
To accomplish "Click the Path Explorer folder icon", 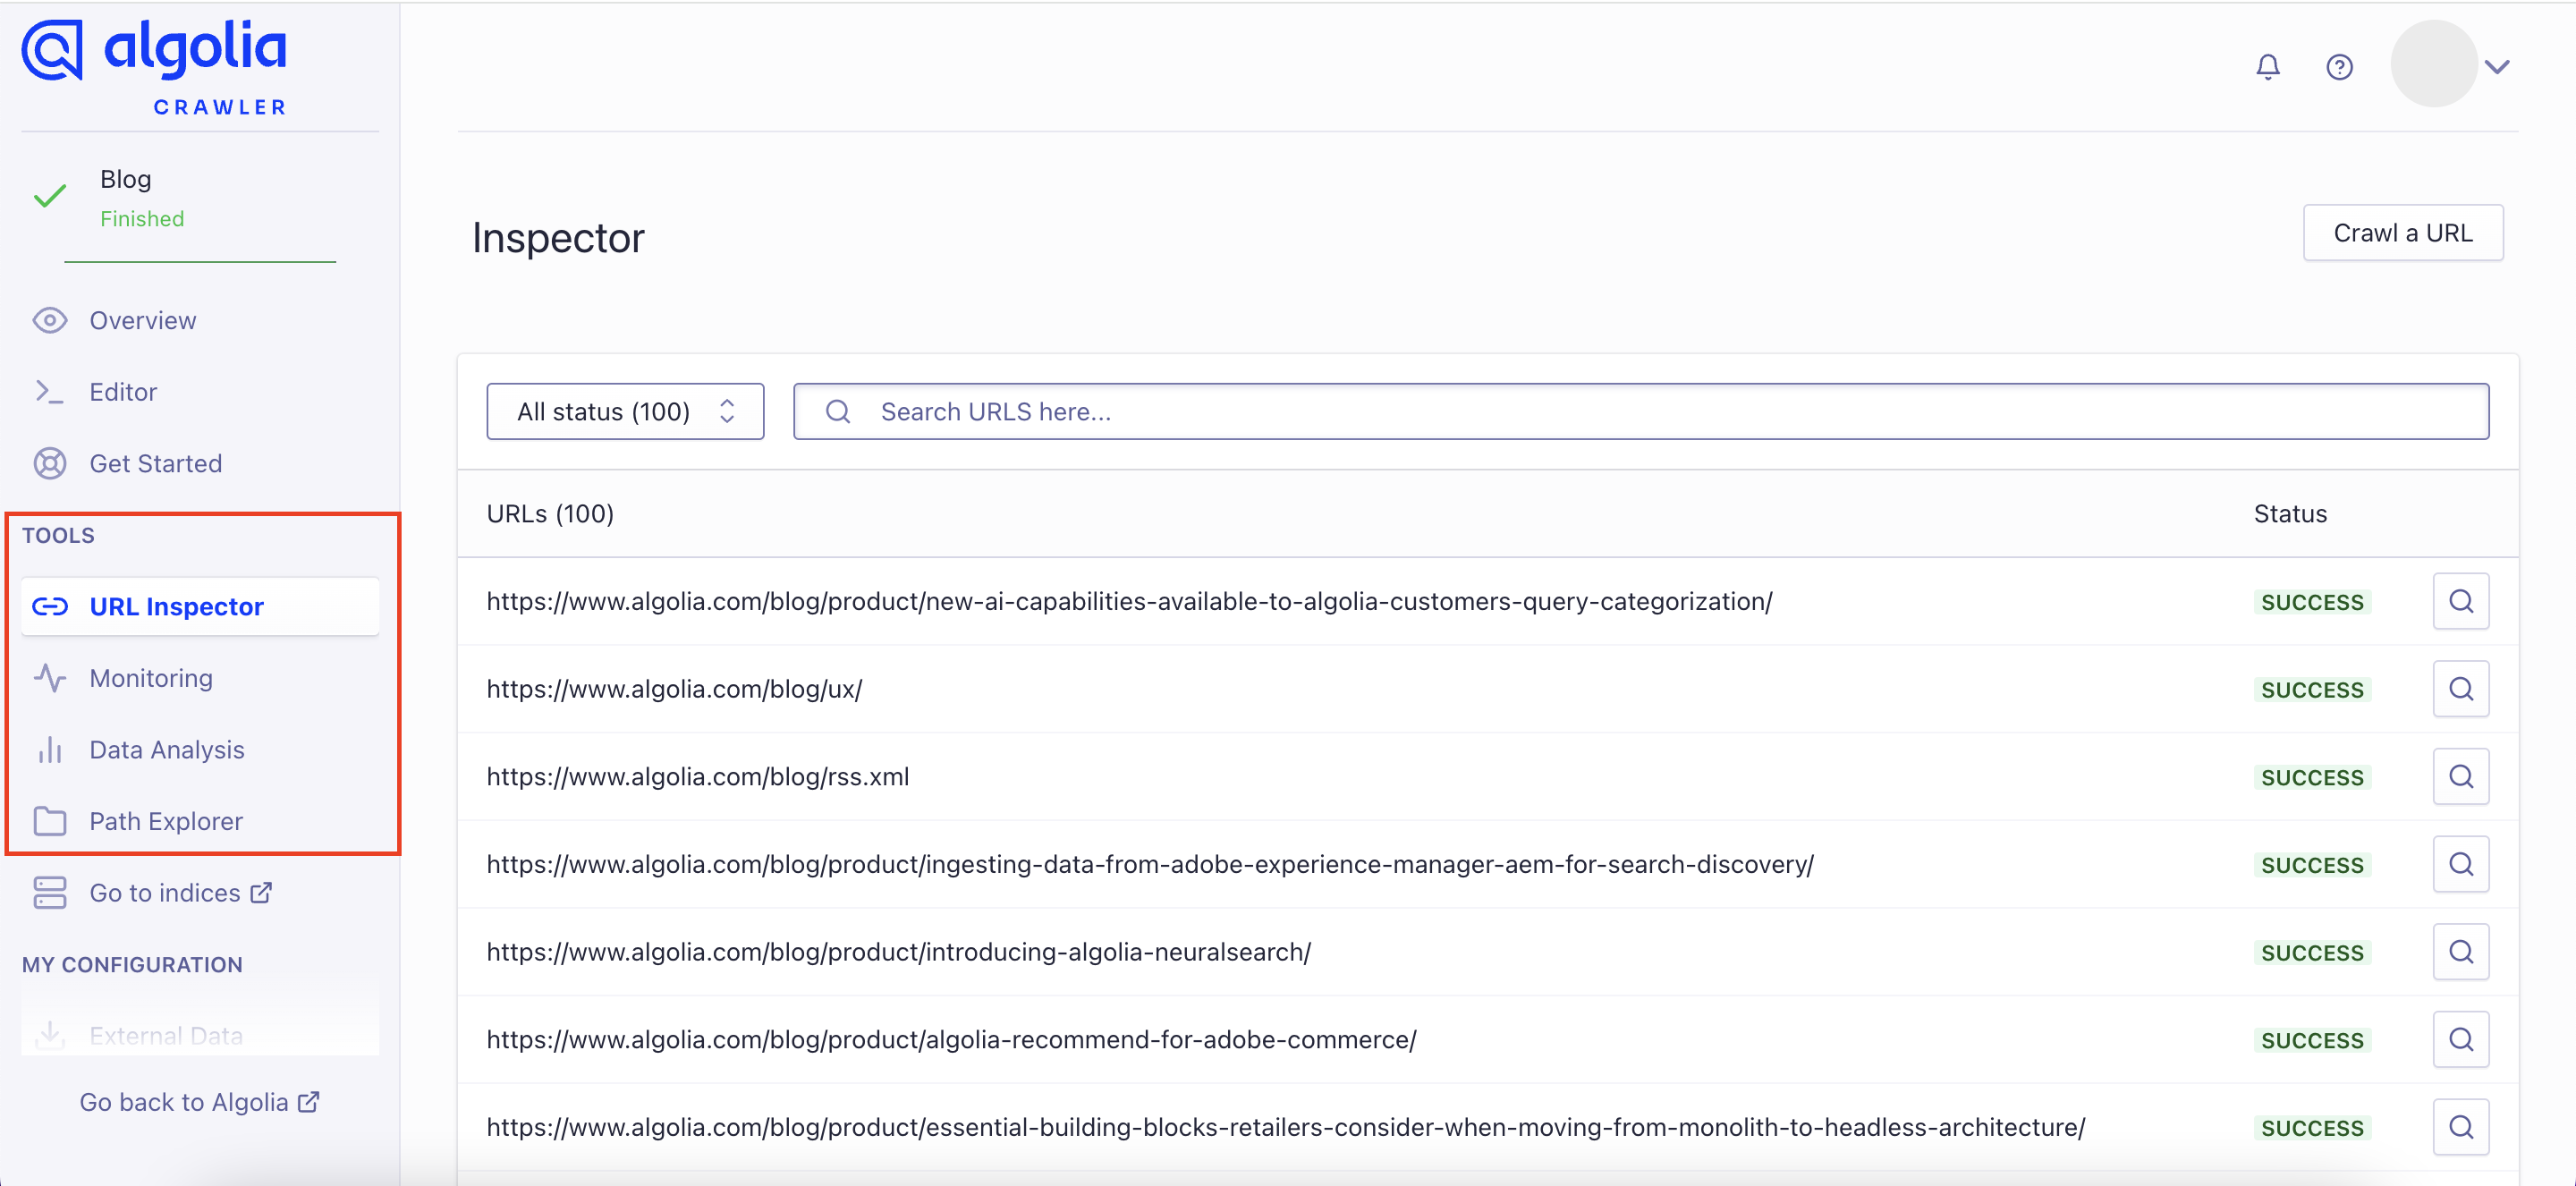I will point(50,821).
